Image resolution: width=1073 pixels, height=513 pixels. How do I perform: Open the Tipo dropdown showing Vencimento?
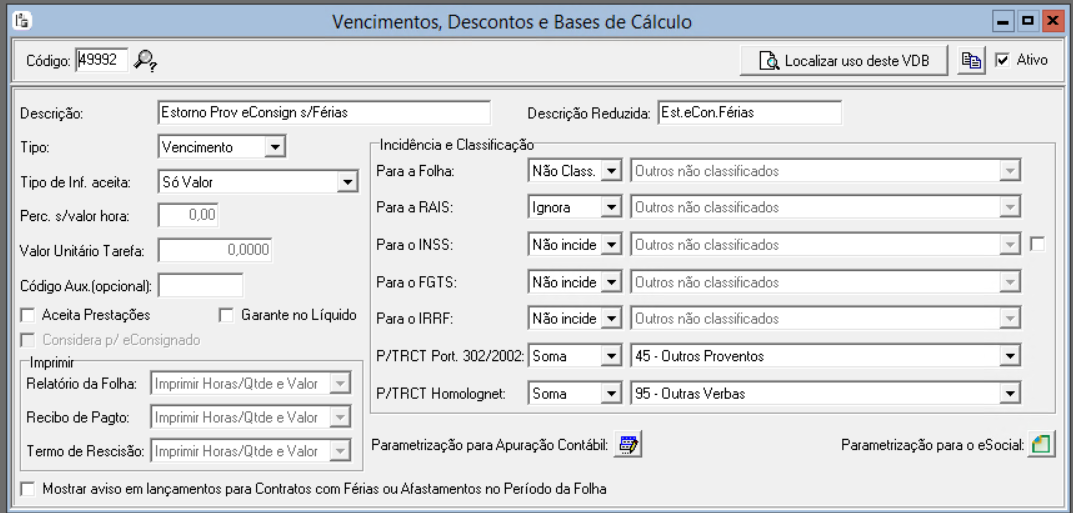[x=275, y=148]
